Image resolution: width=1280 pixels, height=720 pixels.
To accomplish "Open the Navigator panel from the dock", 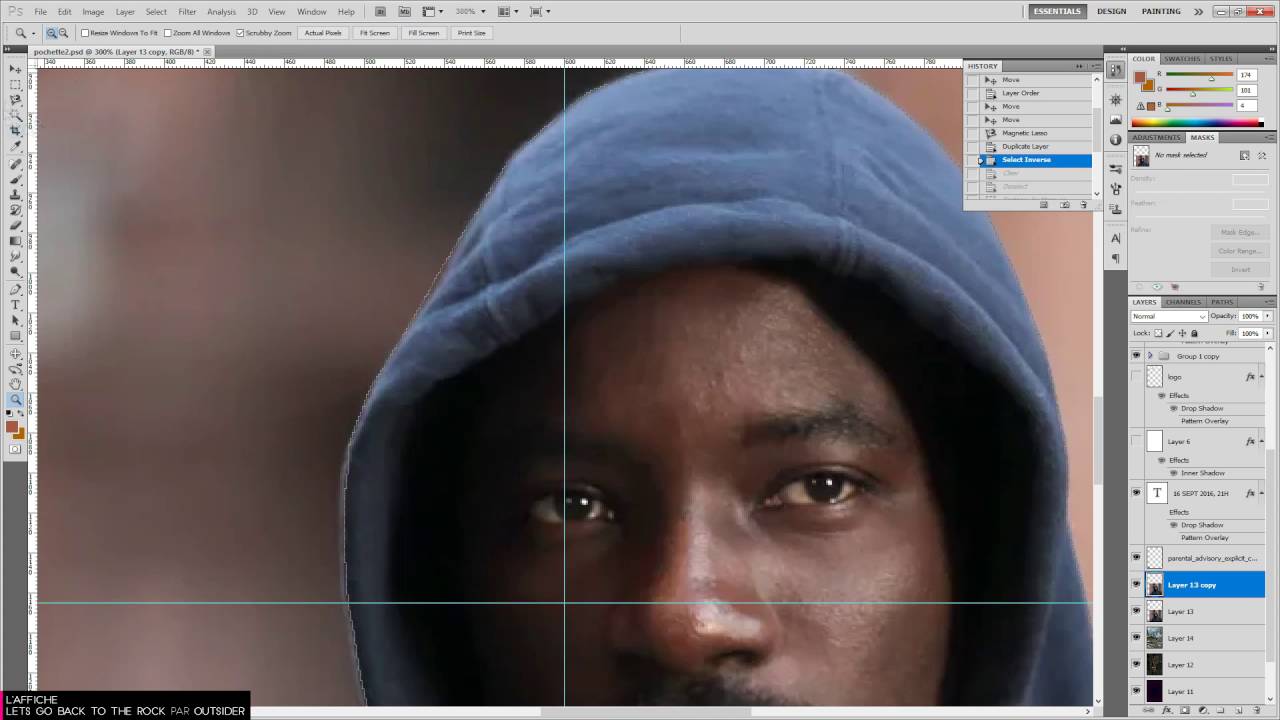I will pyautogui.click(x=1116, y=99).
